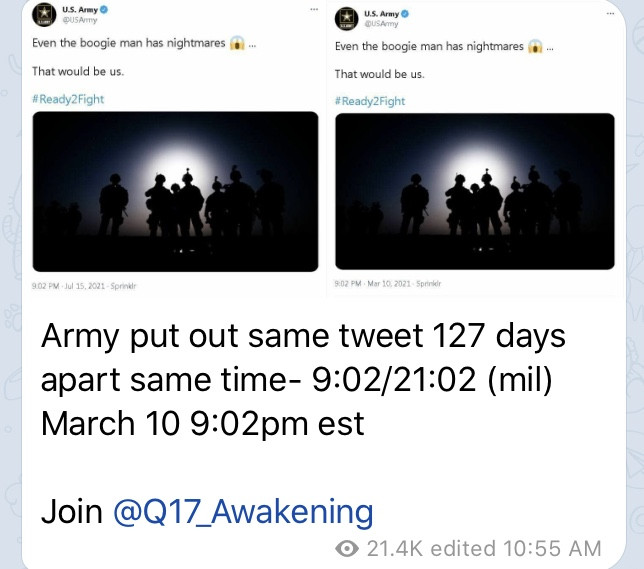
Task: Click the scream emoji in left tweet
Action: click(237, 45)
